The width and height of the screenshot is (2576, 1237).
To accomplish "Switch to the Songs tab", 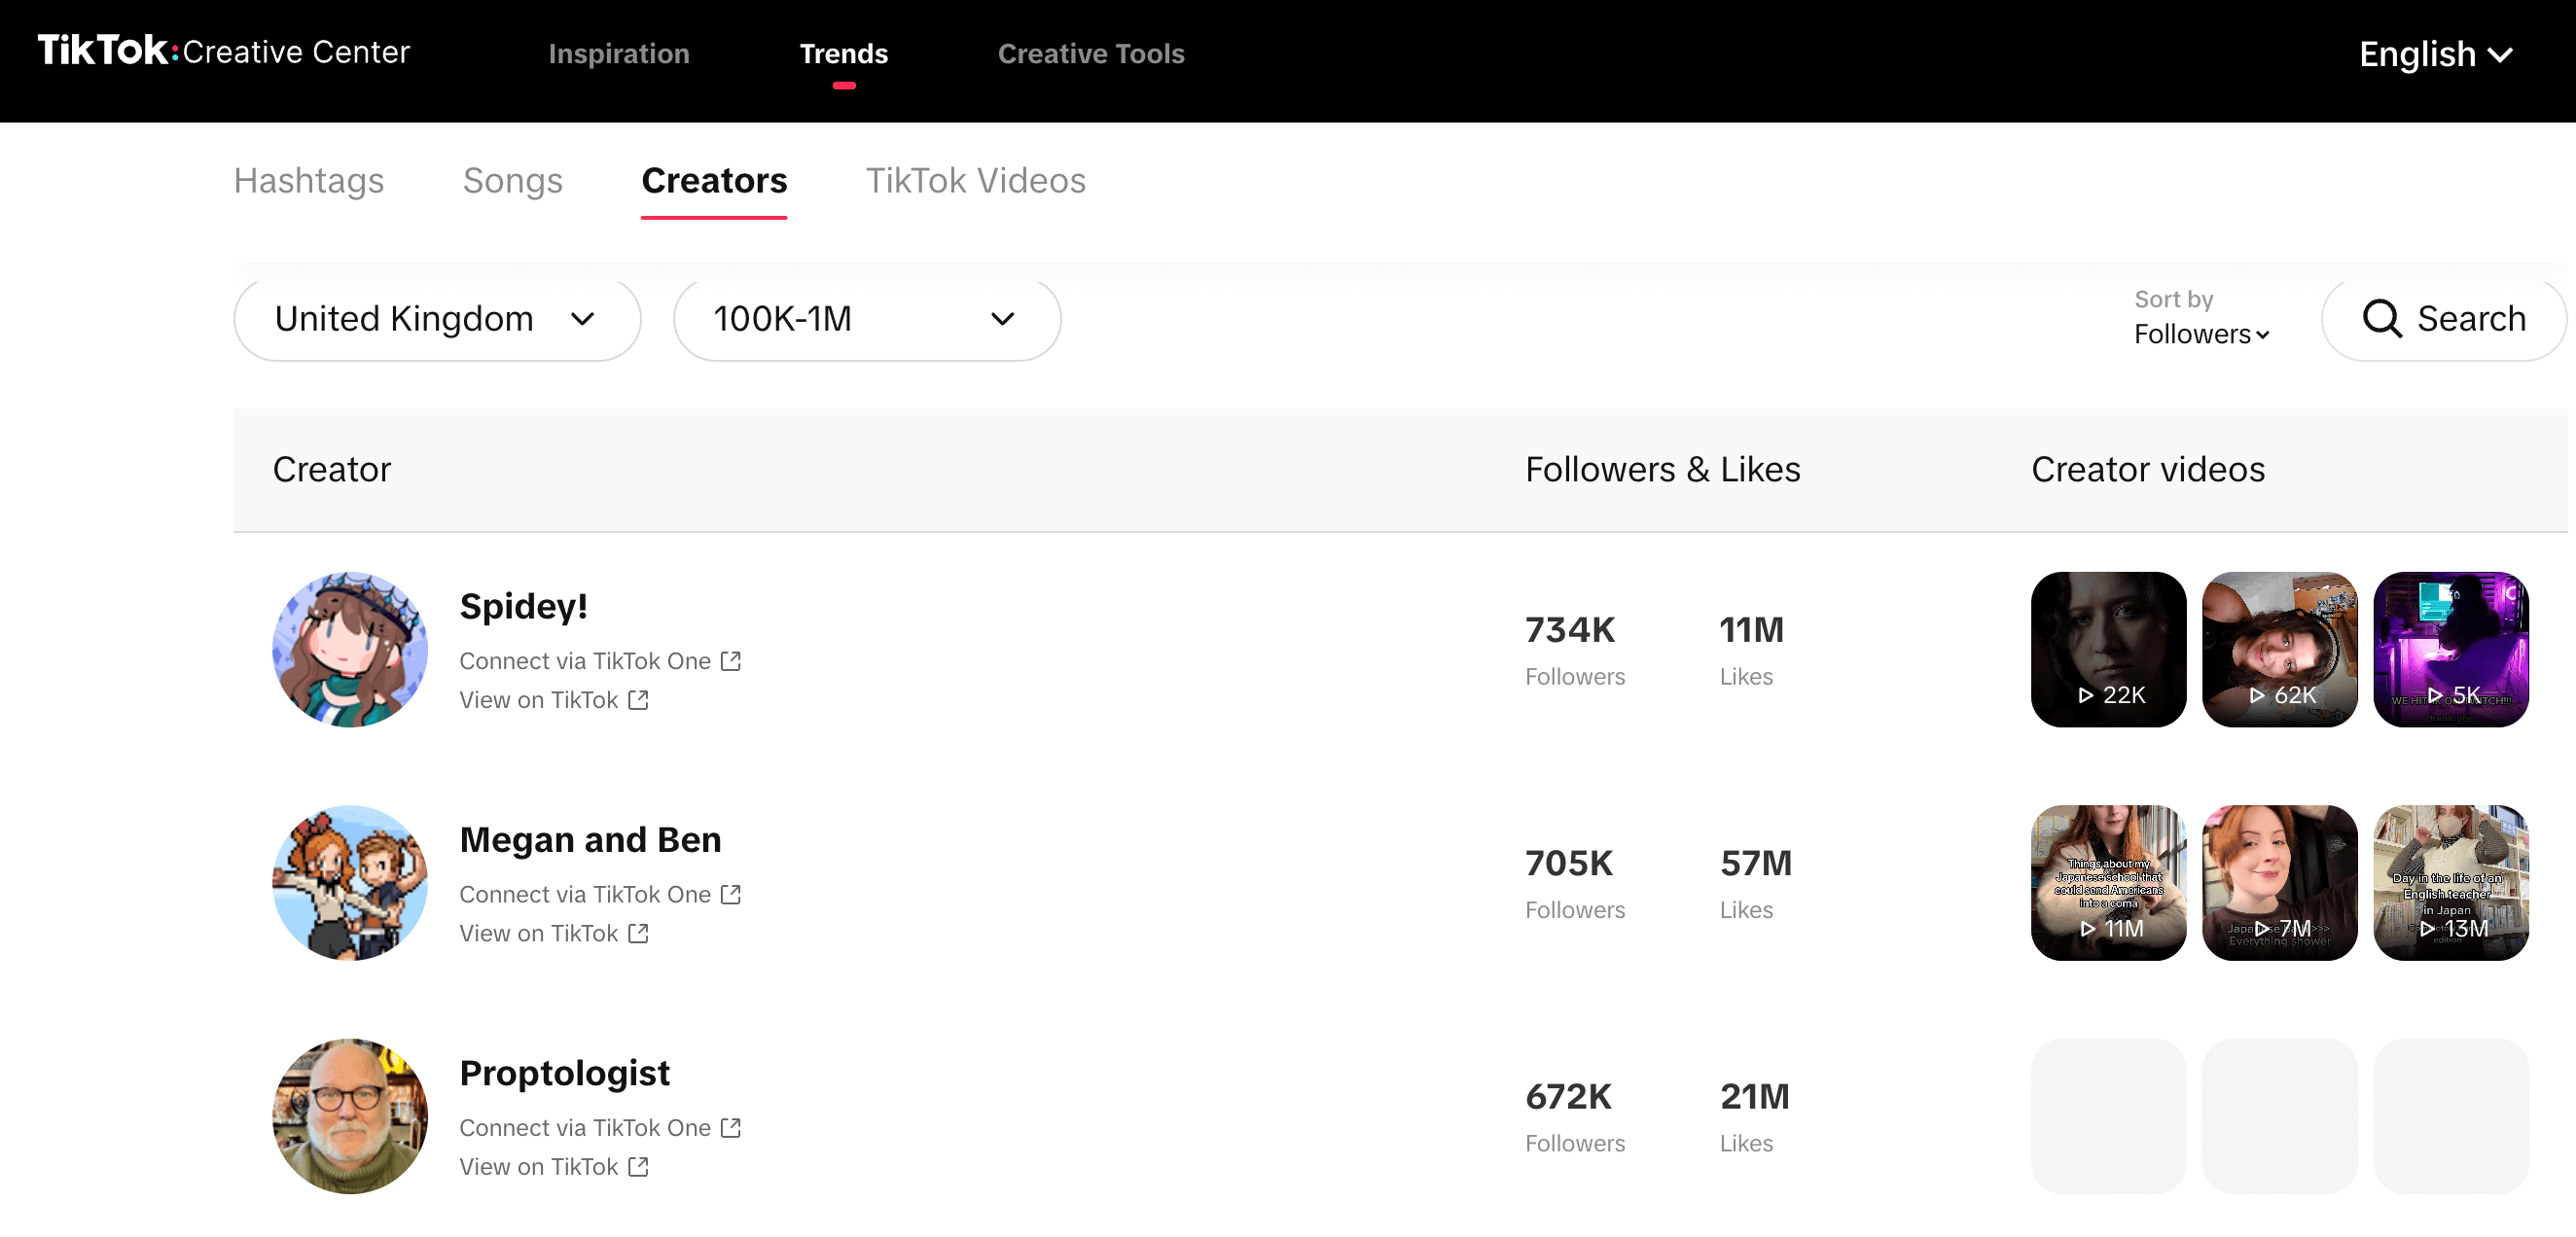I will tap(513, 181).
